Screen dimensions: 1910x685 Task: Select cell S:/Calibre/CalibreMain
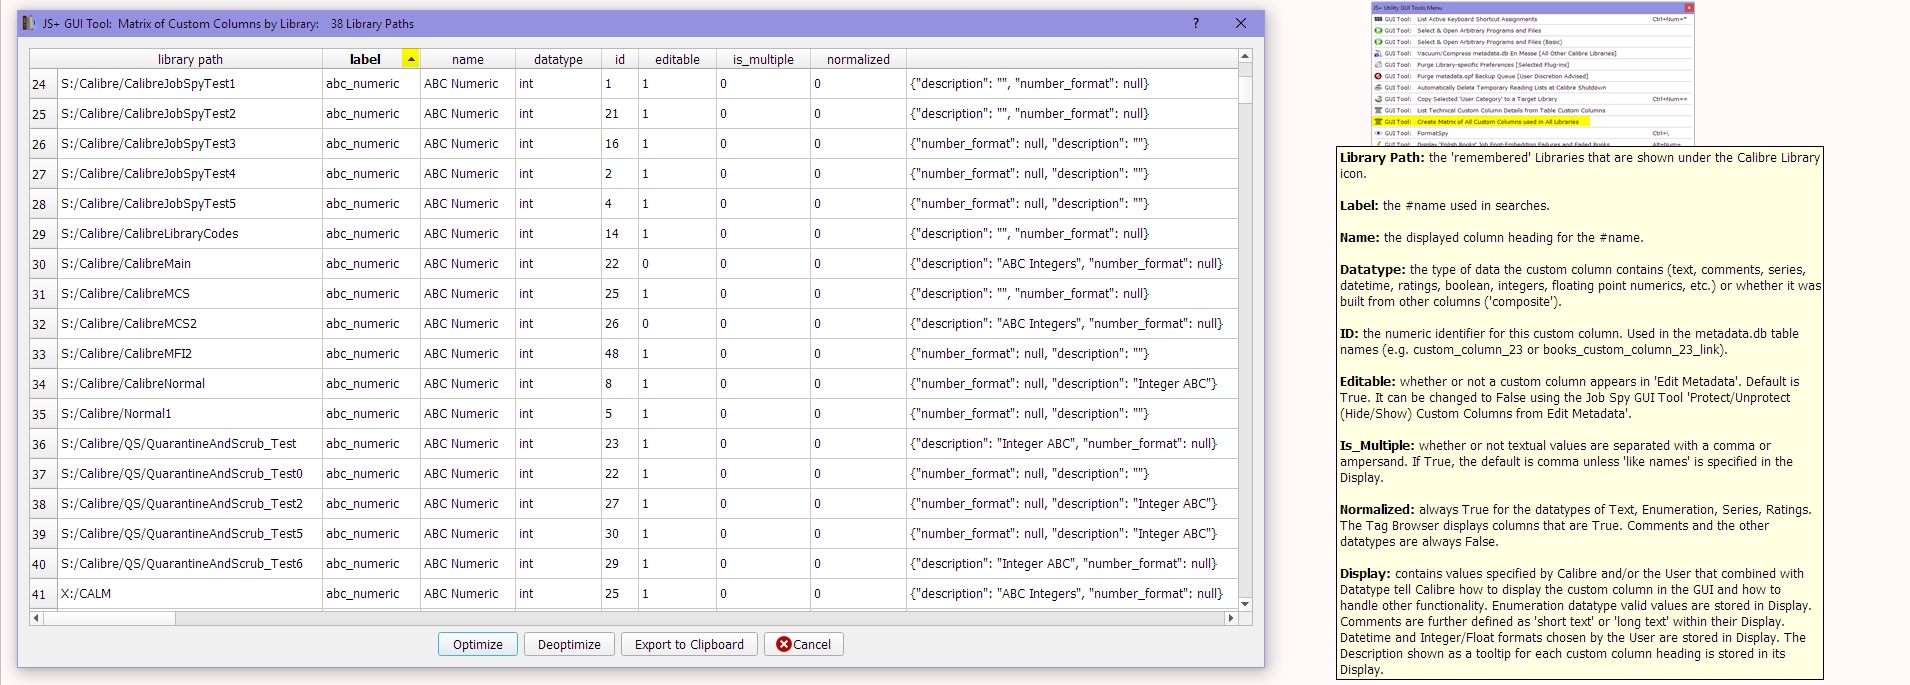click(x=189, y=264)
